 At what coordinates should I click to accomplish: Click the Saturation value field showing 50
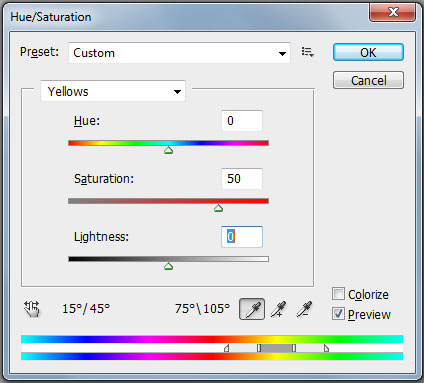[242, 179]
